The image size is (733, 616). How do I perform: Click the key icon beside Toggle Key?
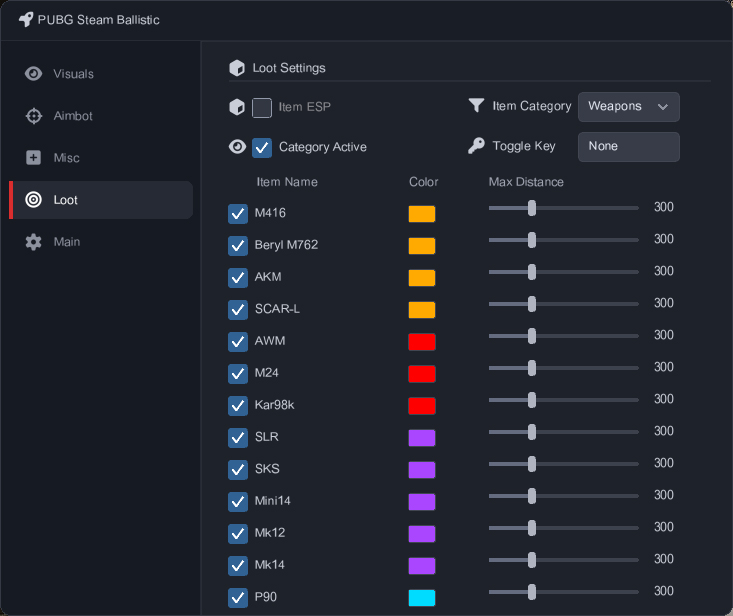476,146
